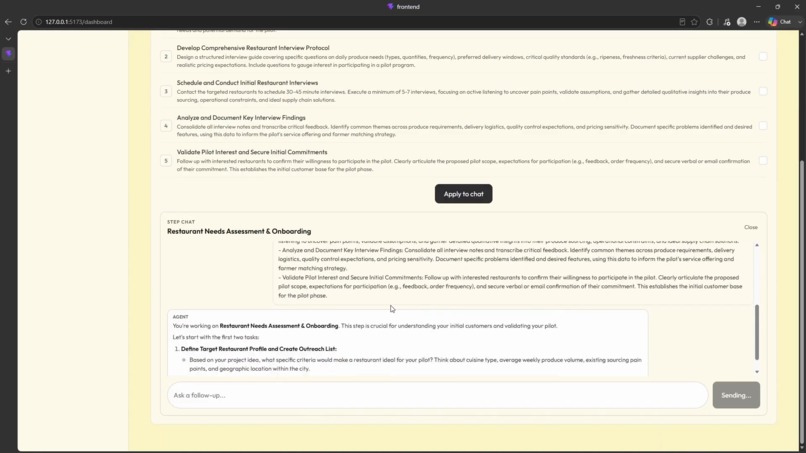806x453 pixels.
Task: Click the page vertical scrollbar thumb
Action: (x=802, y=303)
